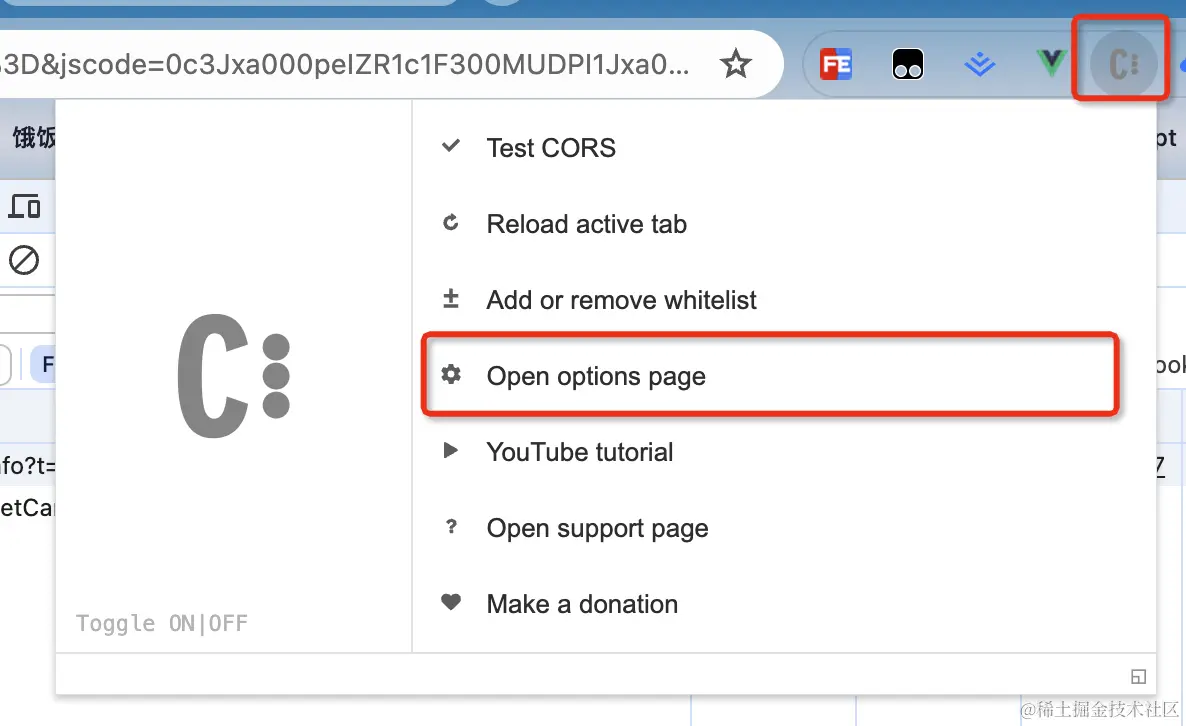The width and height of the screenshot is (1186, 726).
Task: Click the checkmark icon beside Test CORS
Action: [x=451, y=145]
